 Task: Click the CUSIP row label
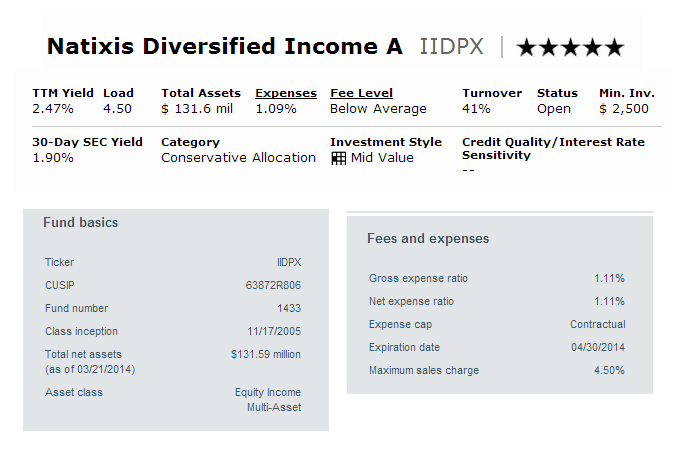[x=60, y=285]
